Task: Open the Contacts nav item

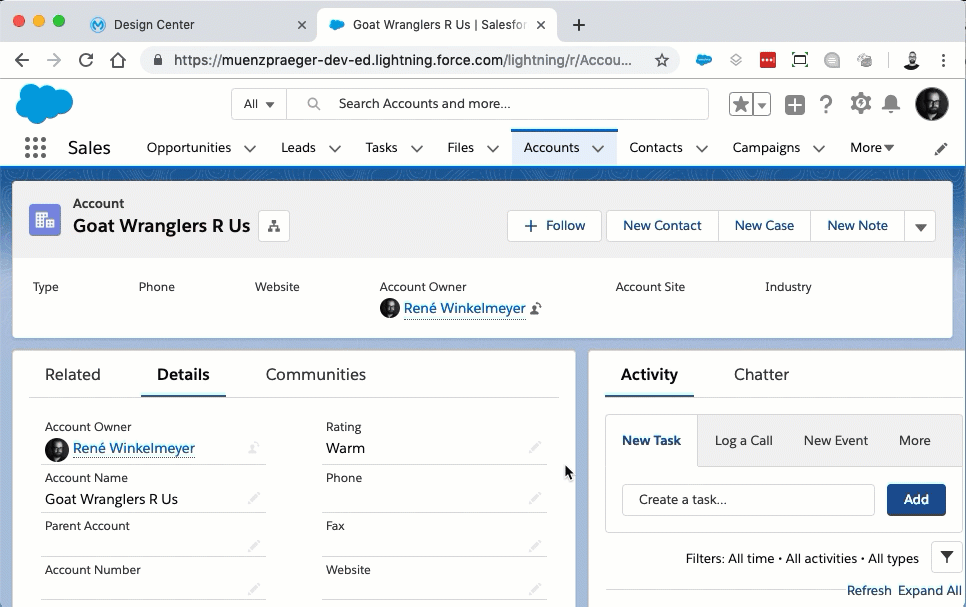Action: tap(656, 147)
